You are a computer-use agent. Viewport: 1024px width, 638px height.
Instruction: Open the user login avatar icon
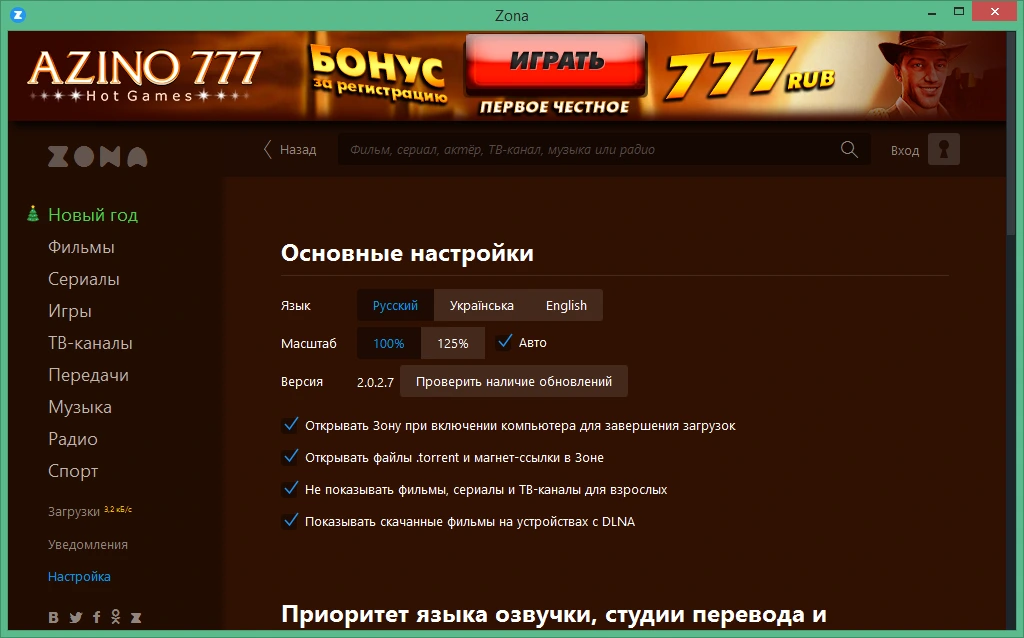pyautogui.click(x=944, y=150)
